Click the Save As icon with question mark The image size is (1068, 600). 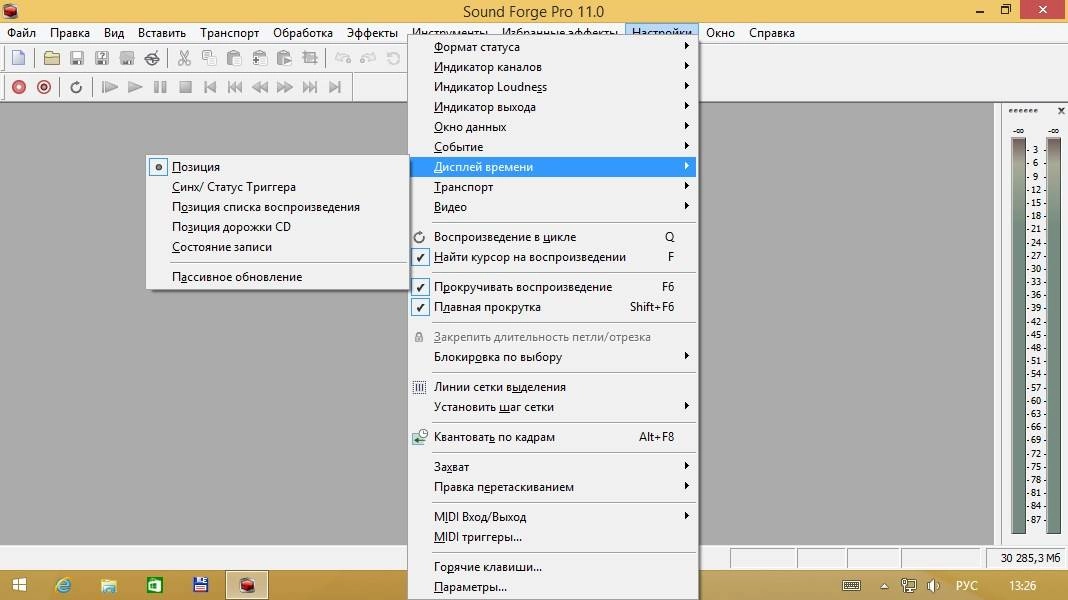click(101, 58)
